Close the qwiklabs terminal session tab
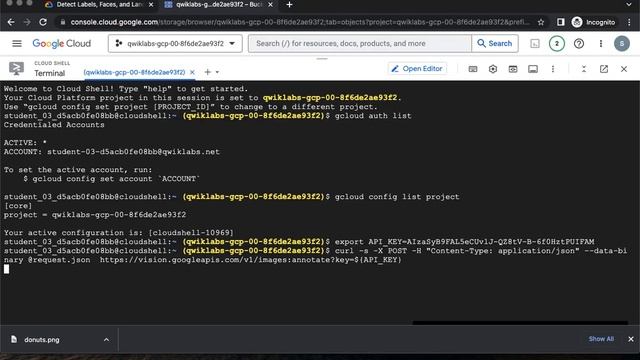Viewport: 640px width, 360px height. [x=192, y=72]
